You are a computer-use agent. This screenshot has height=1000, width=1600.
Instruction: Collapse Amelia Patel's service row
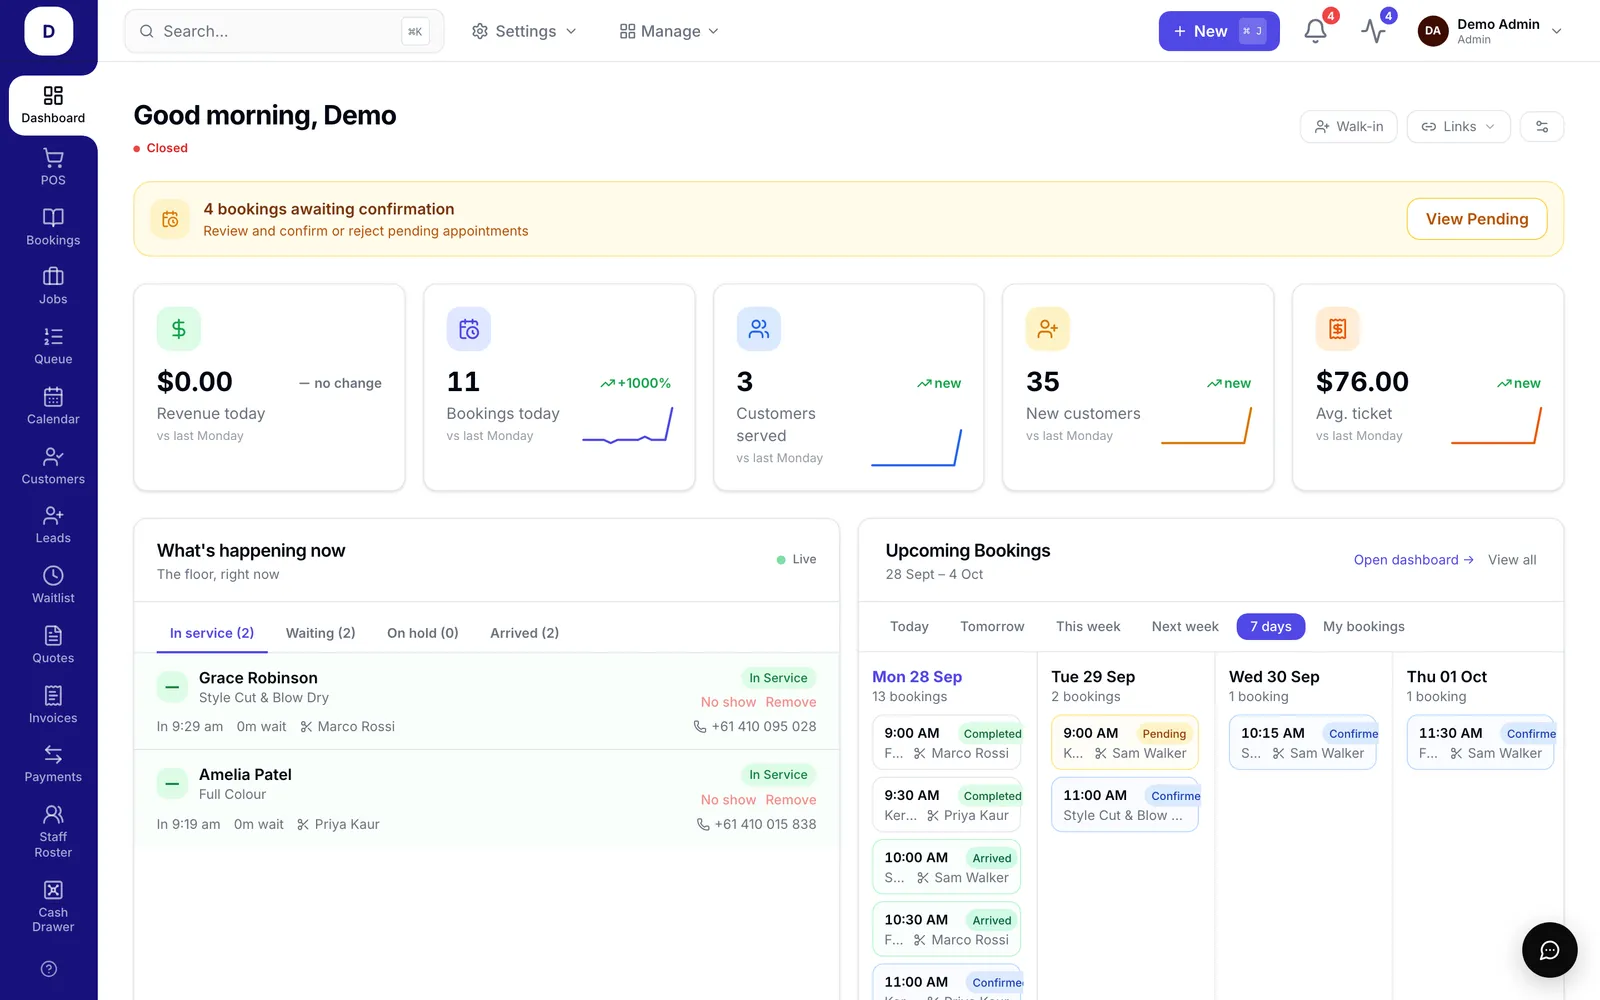(x=172, y=784)
